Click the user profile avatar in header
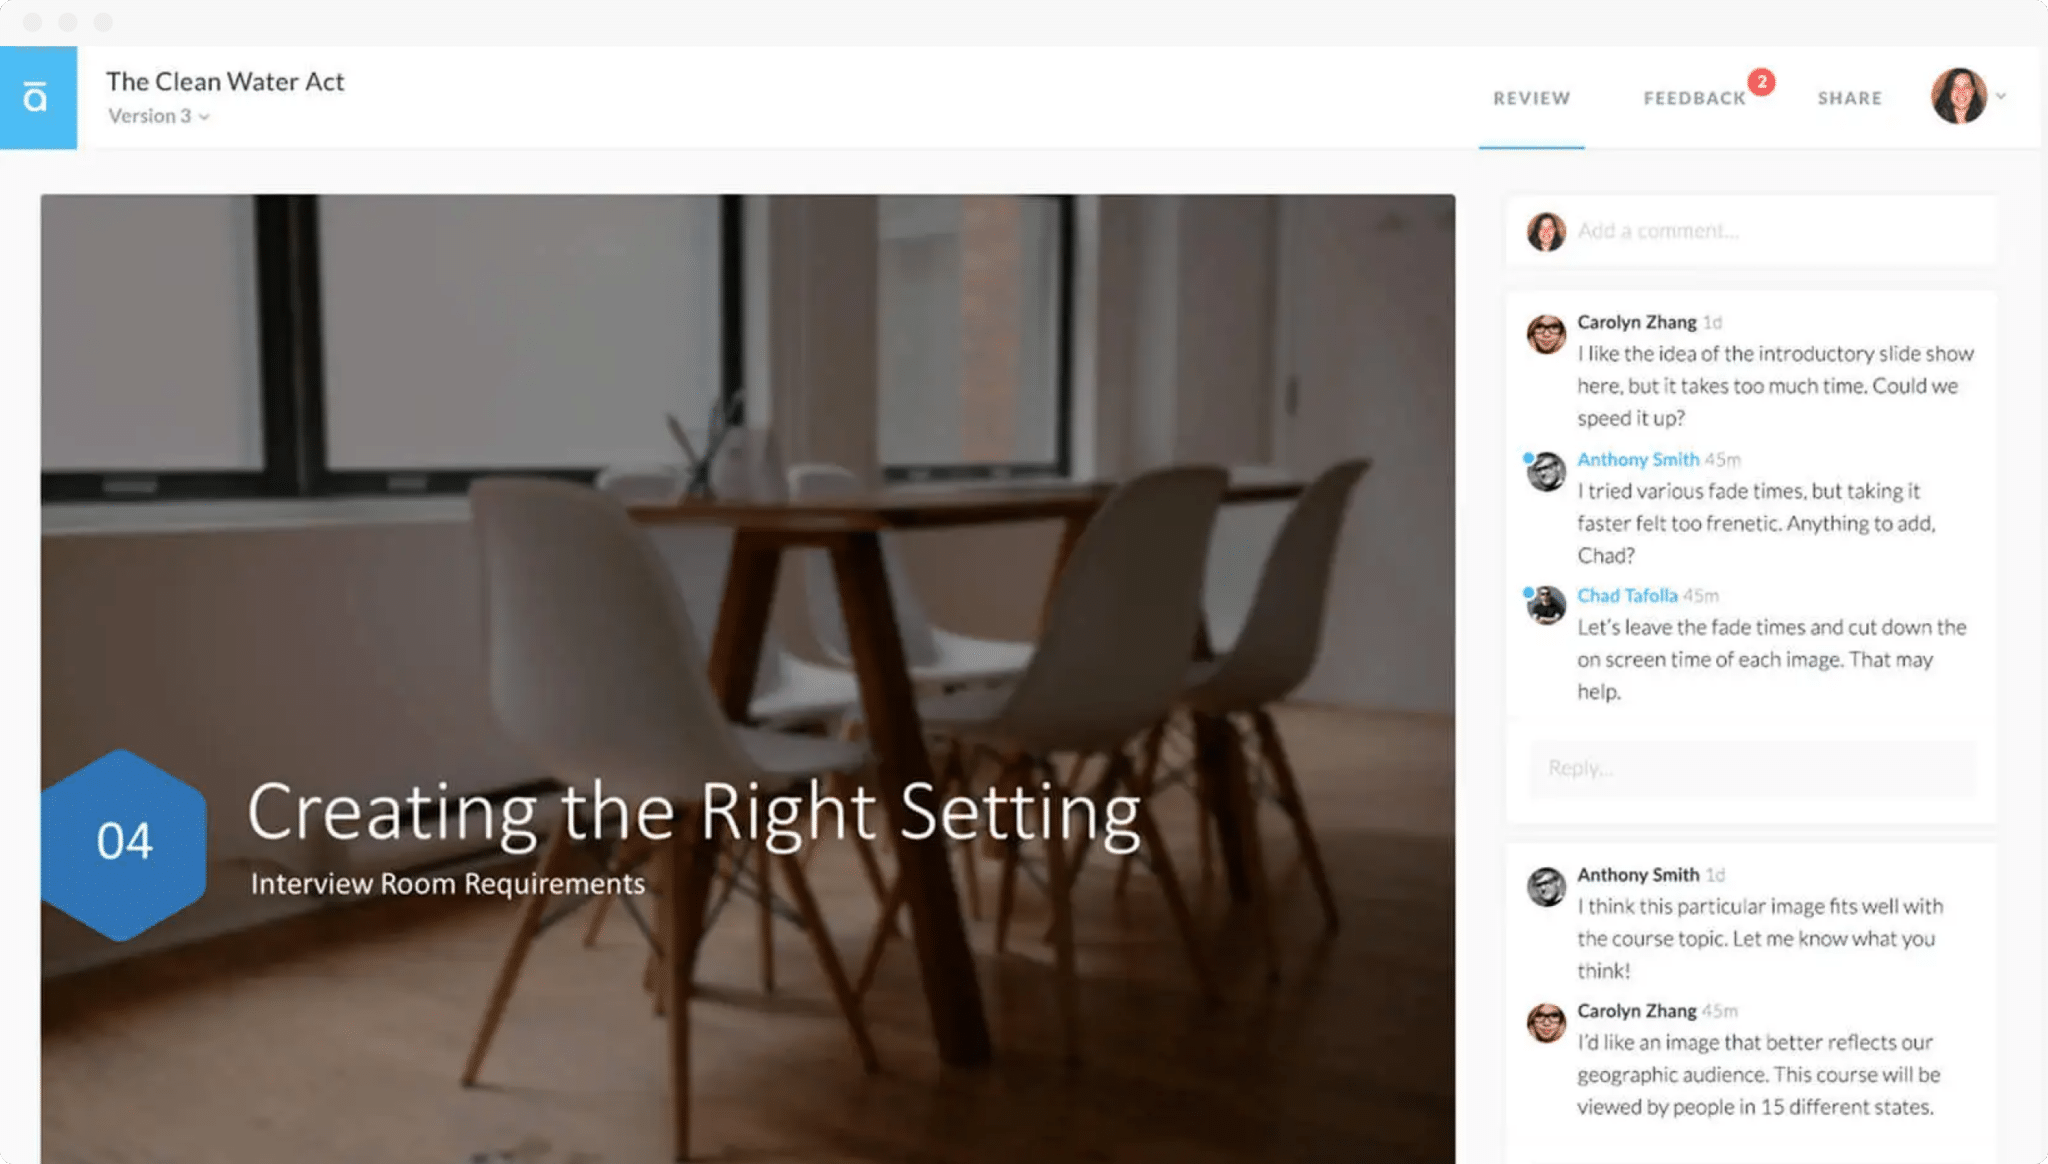 coord(1958,96)
